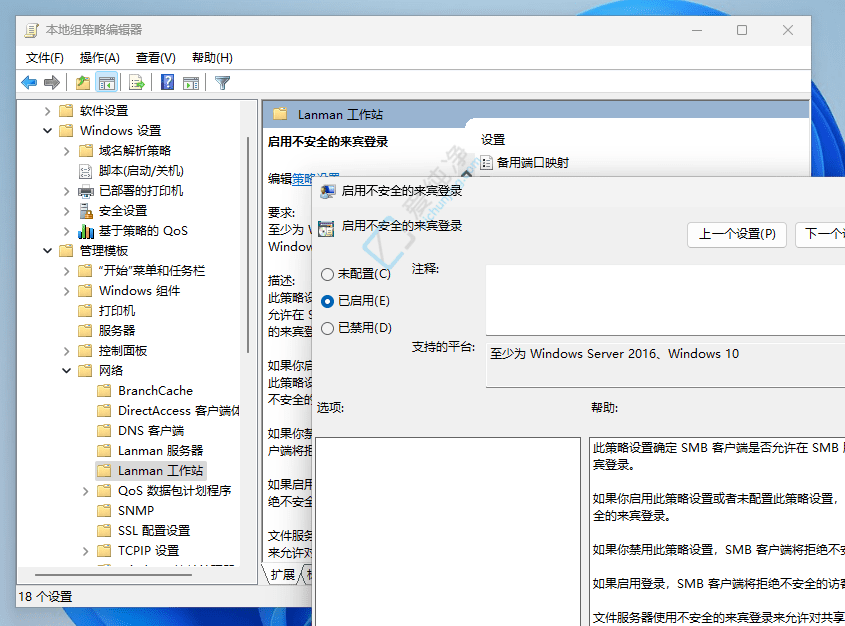845x626 pixels.
Task: Select the 已启用 radio button
Action: pyautogui.click(x=328, y=301)
